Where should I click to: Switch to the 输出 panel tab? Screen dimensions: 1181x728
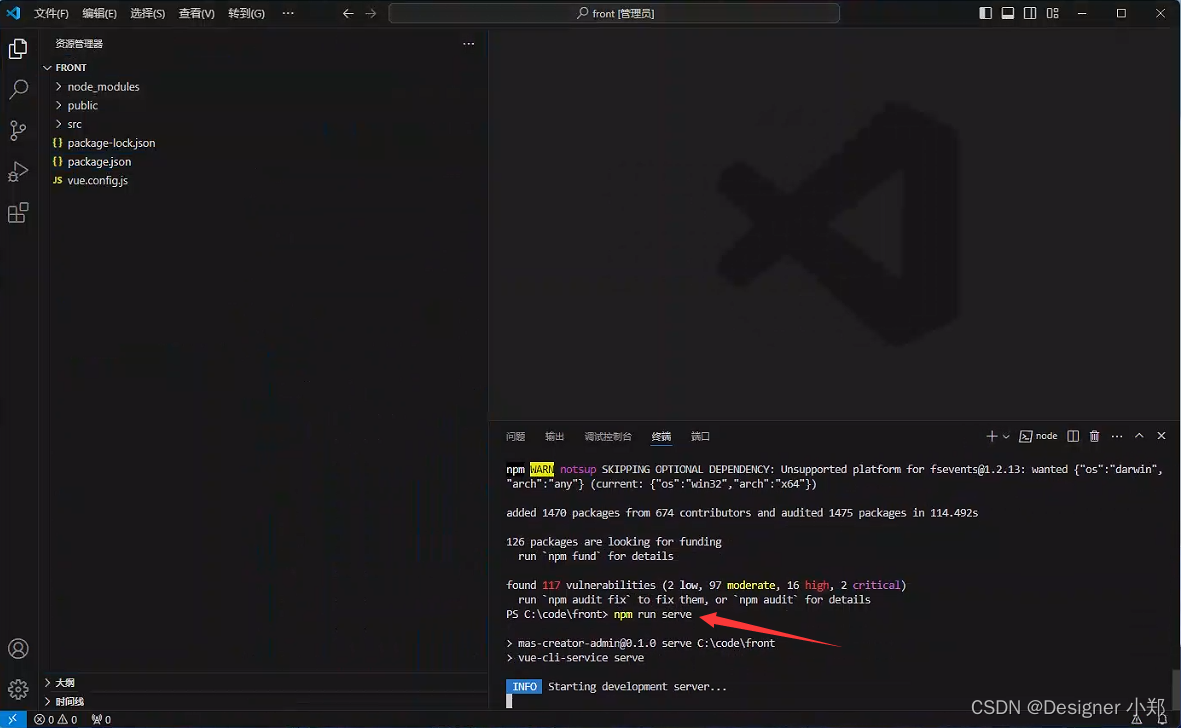554,437
